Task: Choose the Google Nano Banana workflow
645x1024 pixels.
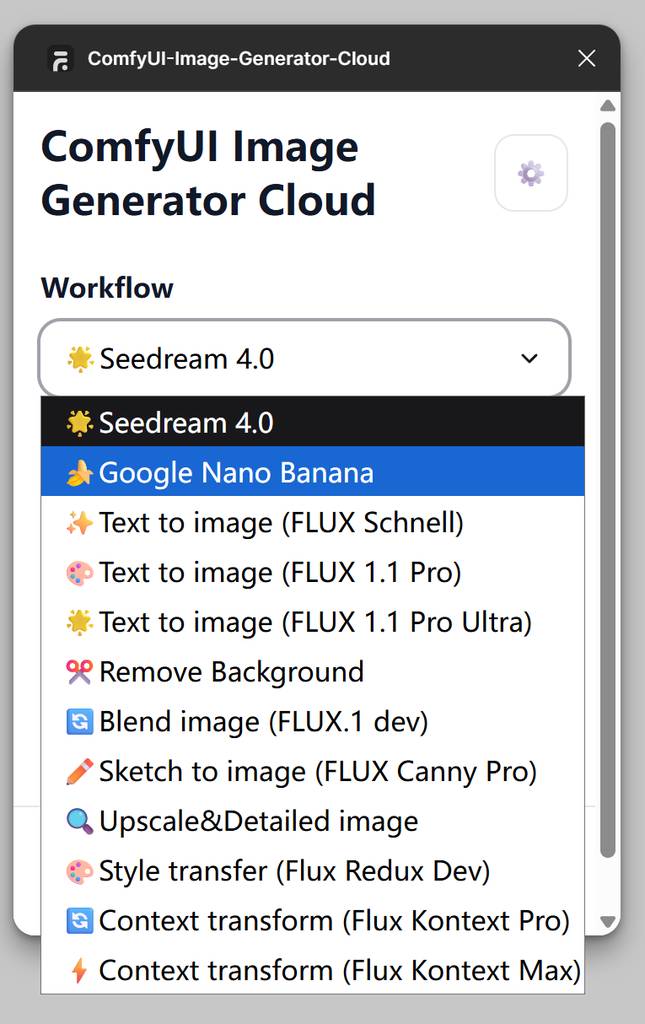Action: click(236, 473)
